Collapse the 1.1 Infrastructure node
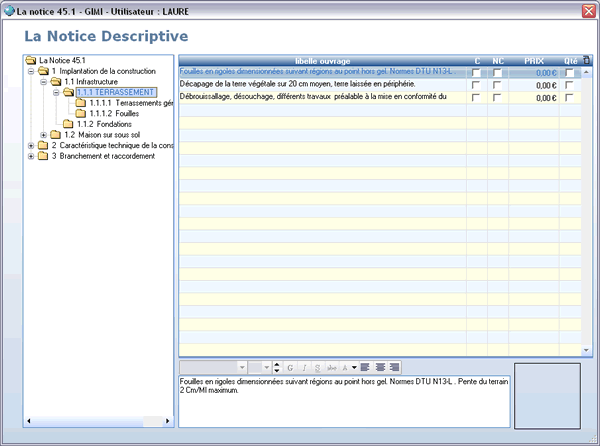 (x=44, y=82)
